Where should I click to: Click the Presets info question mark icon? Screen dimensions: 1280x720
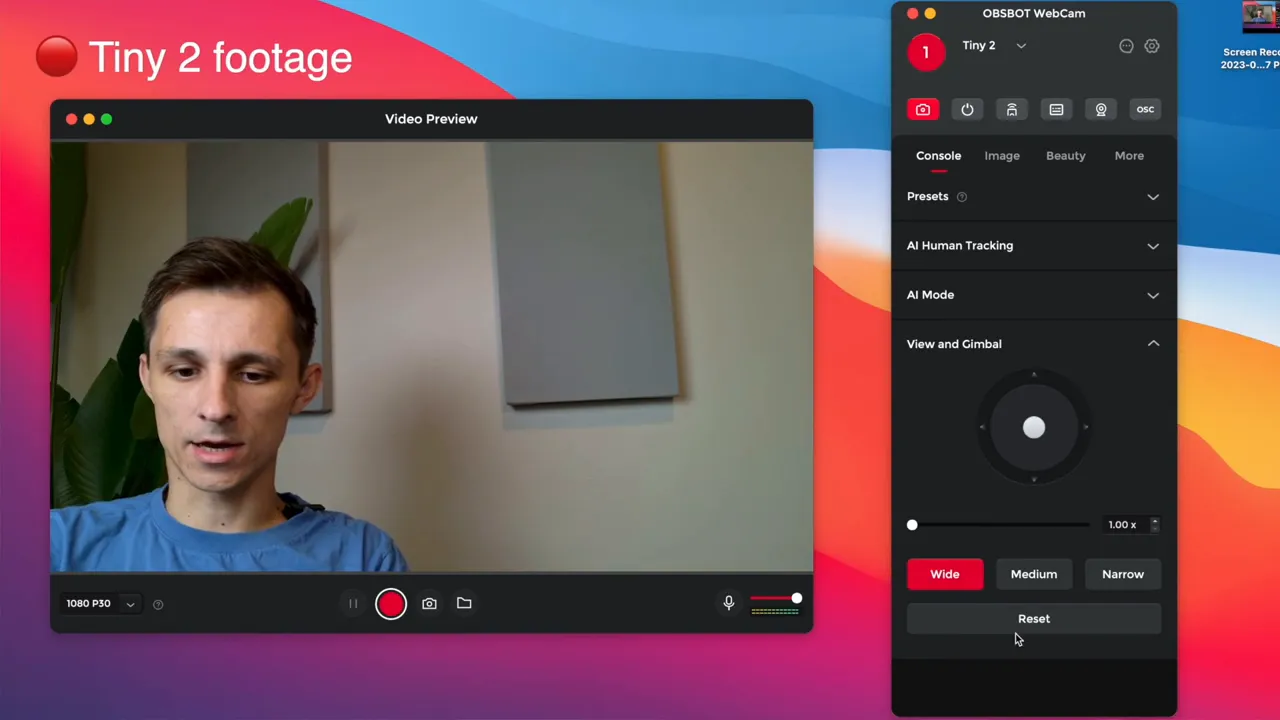[962, 197]
